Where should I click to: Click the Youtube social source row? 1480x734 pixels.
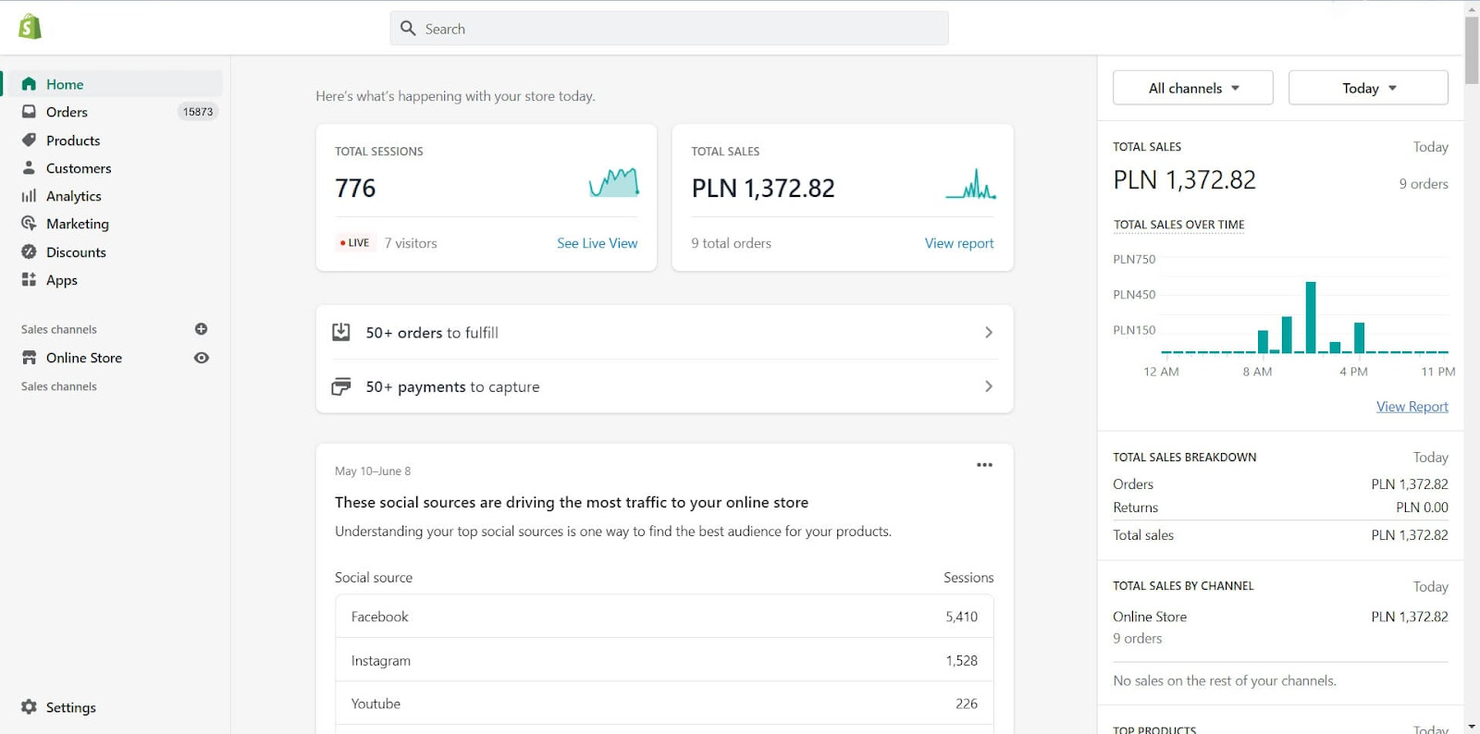(664, 703)
